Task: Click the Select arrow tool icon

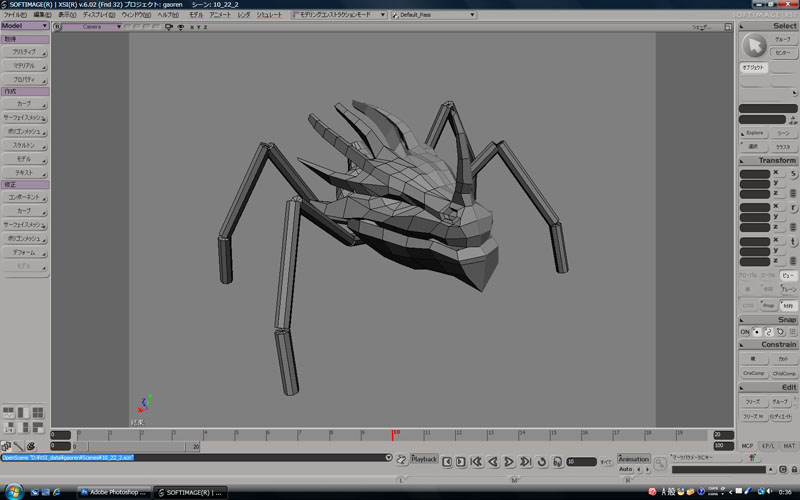Action: pos(755,46)
